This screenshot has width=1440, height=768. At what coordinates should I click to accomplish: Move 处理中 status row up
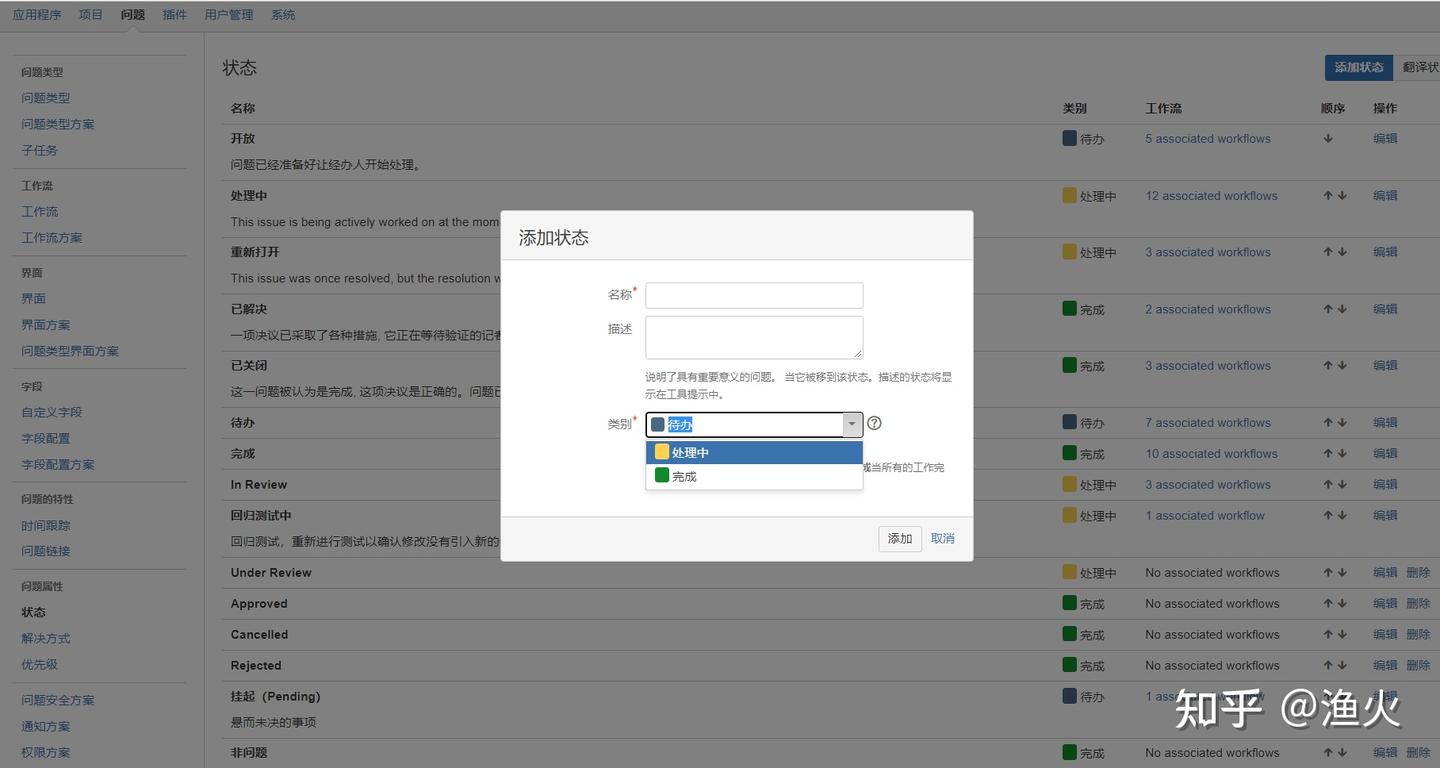point(1328,196)
